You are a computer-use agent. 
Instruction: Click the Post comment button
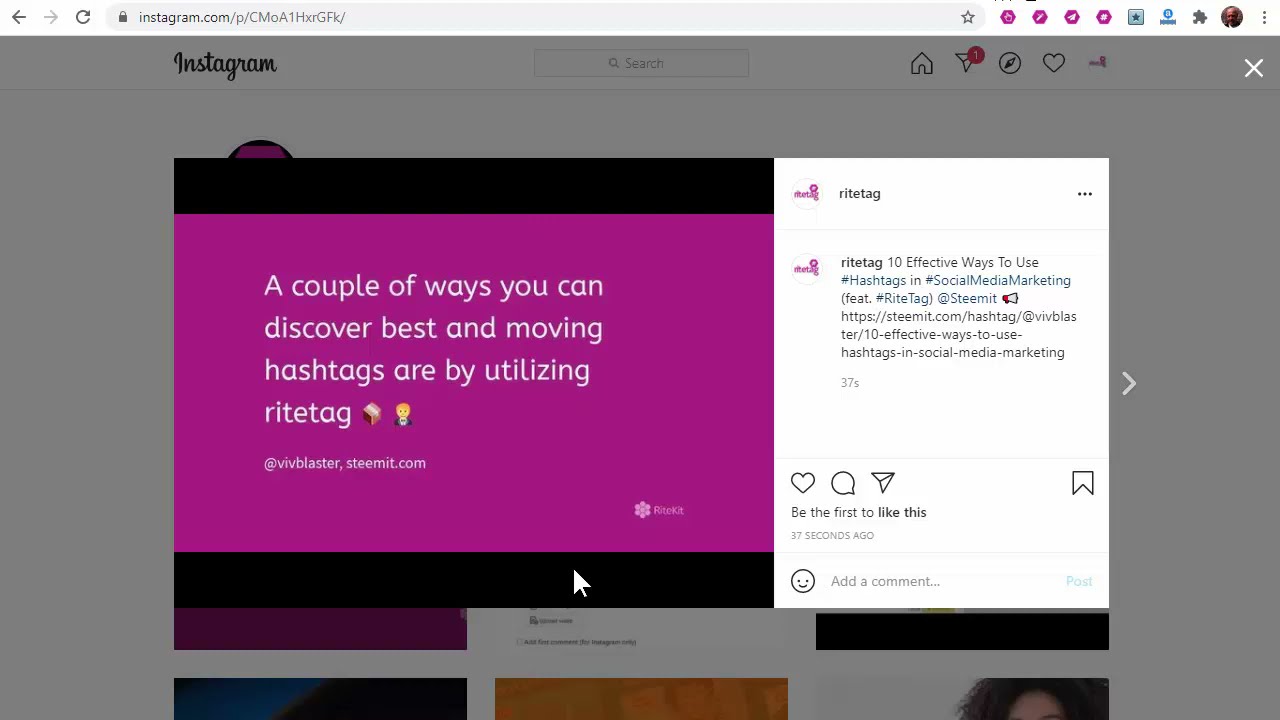[x=1079, y=581]
